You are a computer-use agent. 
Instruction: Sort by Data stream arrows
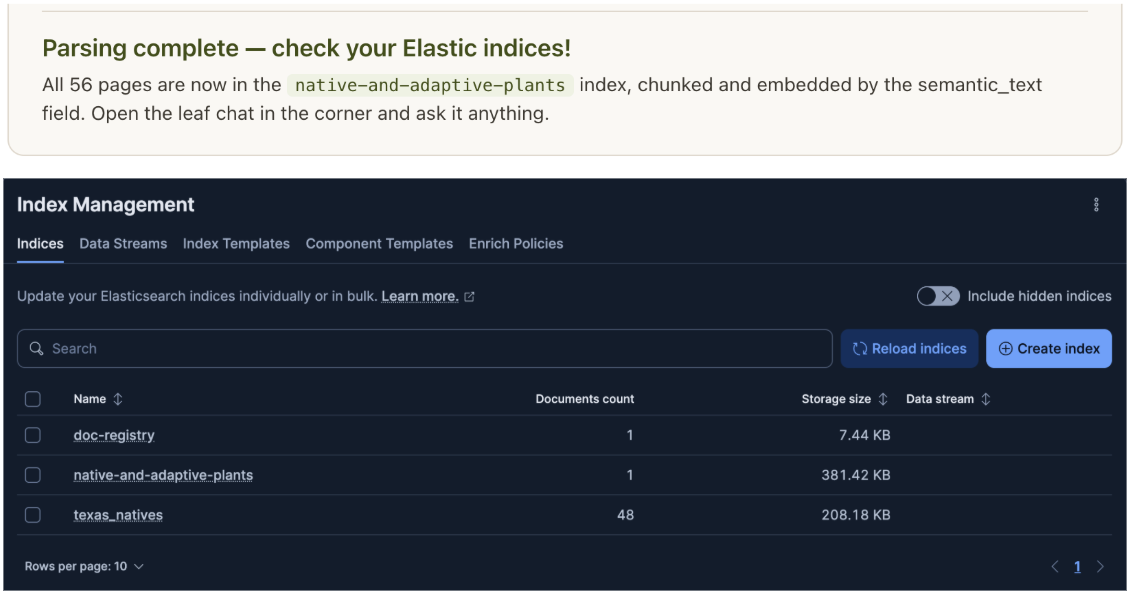pyautogui.click(x=985, y=399)
